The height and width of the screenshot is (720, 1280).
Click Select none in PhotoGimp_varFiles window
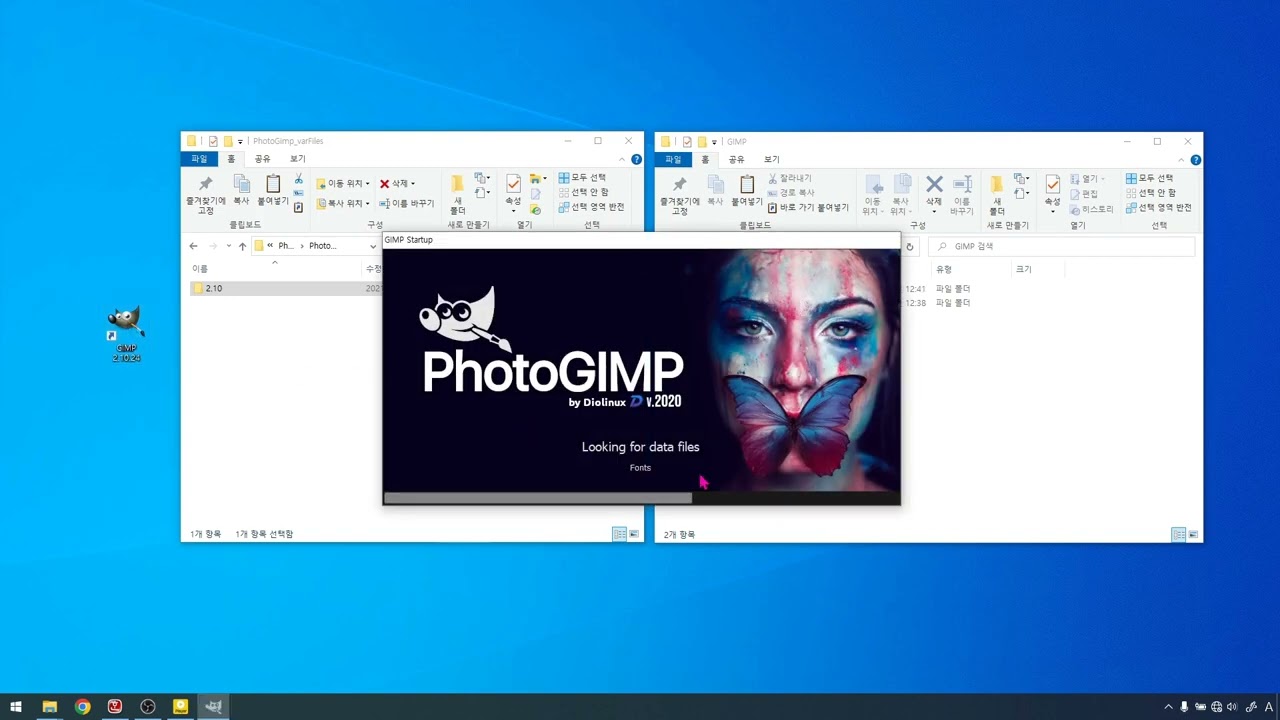point(583,192)
